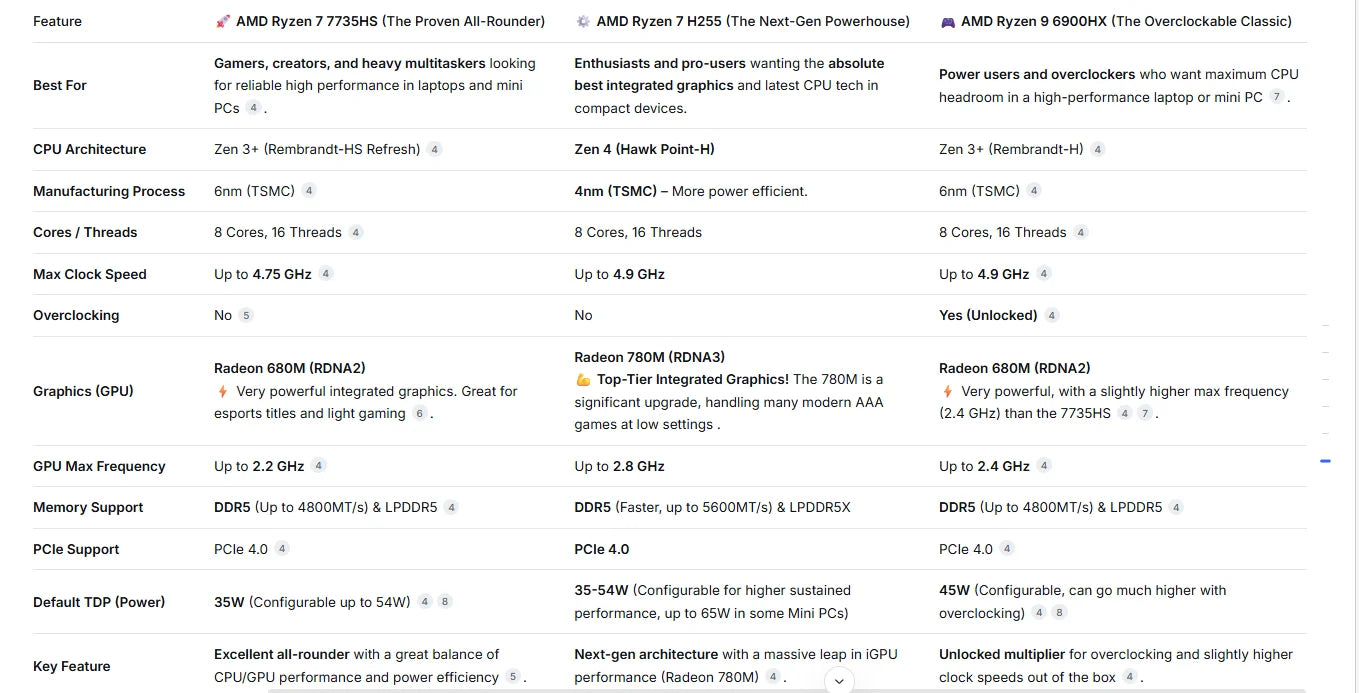Click 'DDR5 (Faster, up to 5600MT/s) & LPDDR5X' cell
Image resolution: width=1359 pixels, height=693 pixels.
coord(712,507)
